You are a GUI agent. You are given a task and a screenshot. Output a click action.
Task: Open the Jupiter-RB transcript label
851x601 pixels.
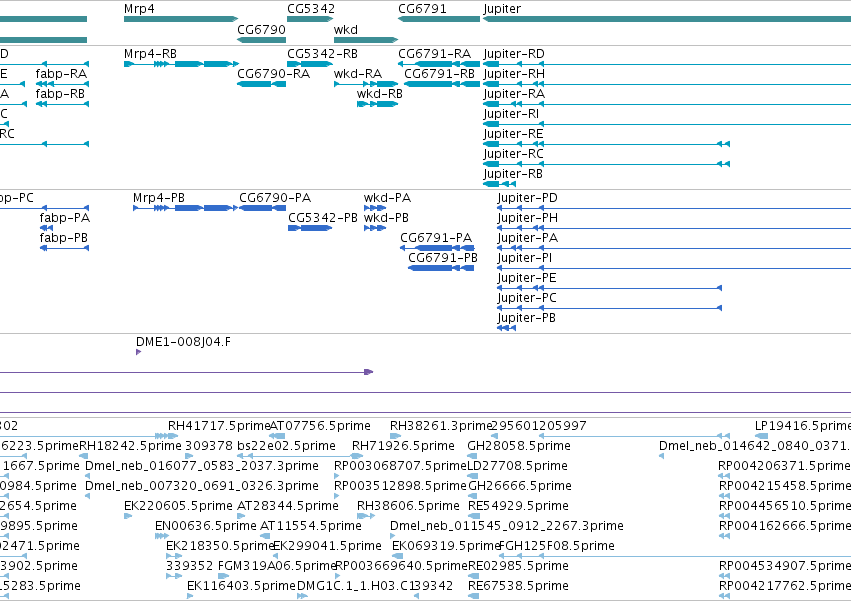[x=513, y=174]
